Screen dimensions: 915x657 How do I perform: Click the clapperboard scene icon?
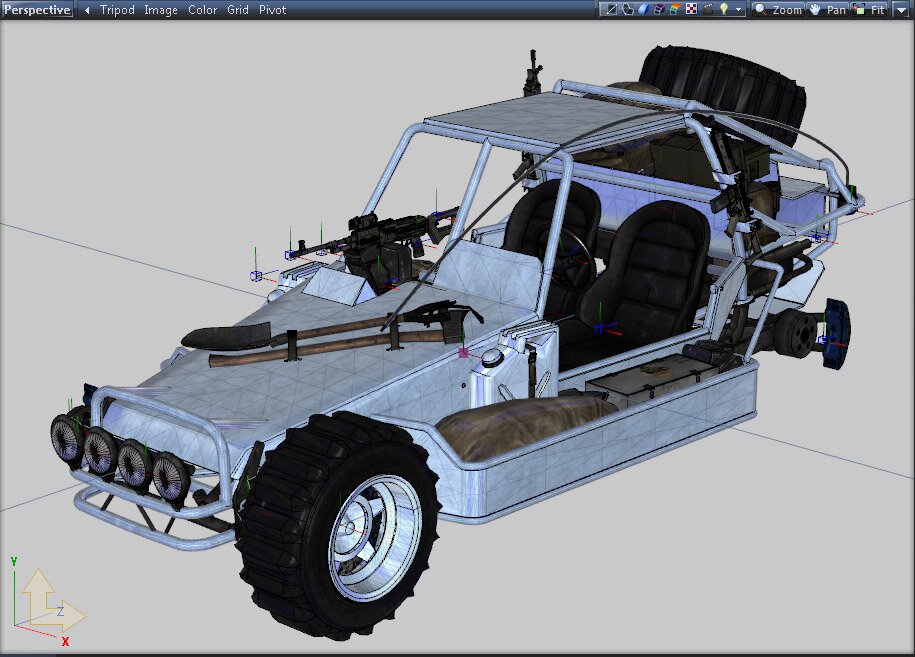pos(707,10)
